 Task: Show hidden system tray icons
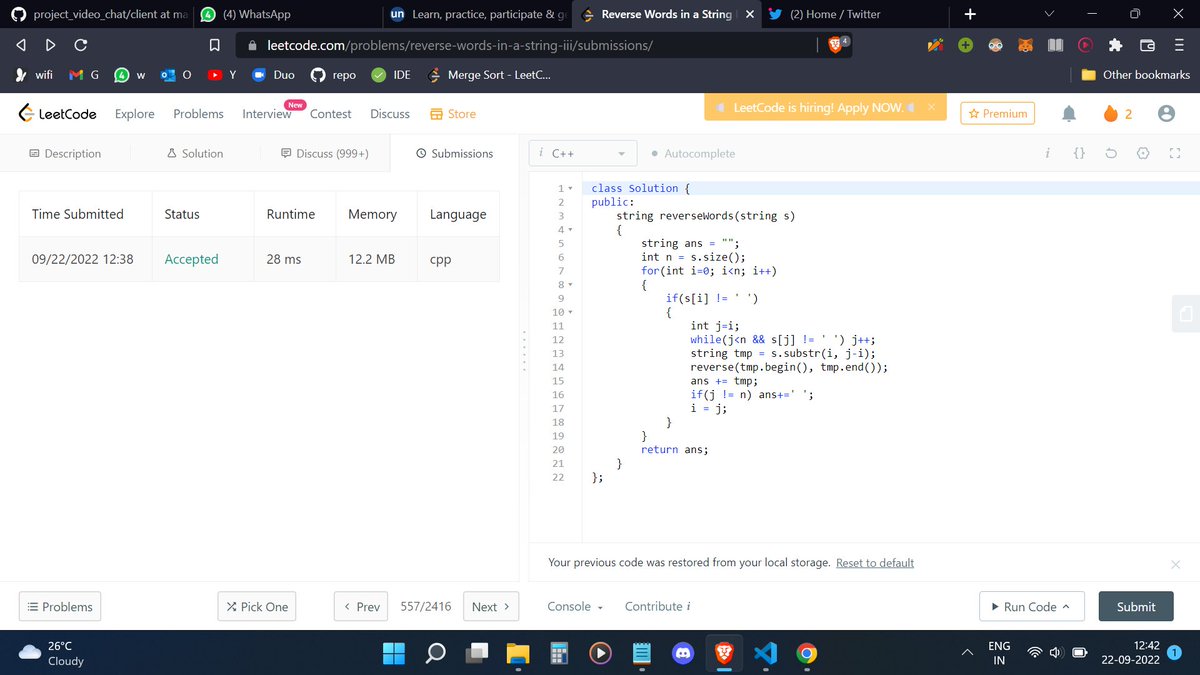click(x=967, y=653)
